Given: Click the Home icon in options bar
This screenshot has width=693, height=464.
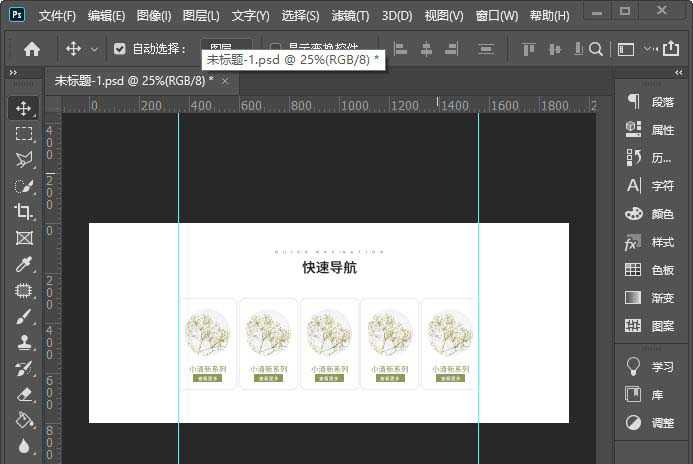Looking at the screenshot, I should pos(32,49).
